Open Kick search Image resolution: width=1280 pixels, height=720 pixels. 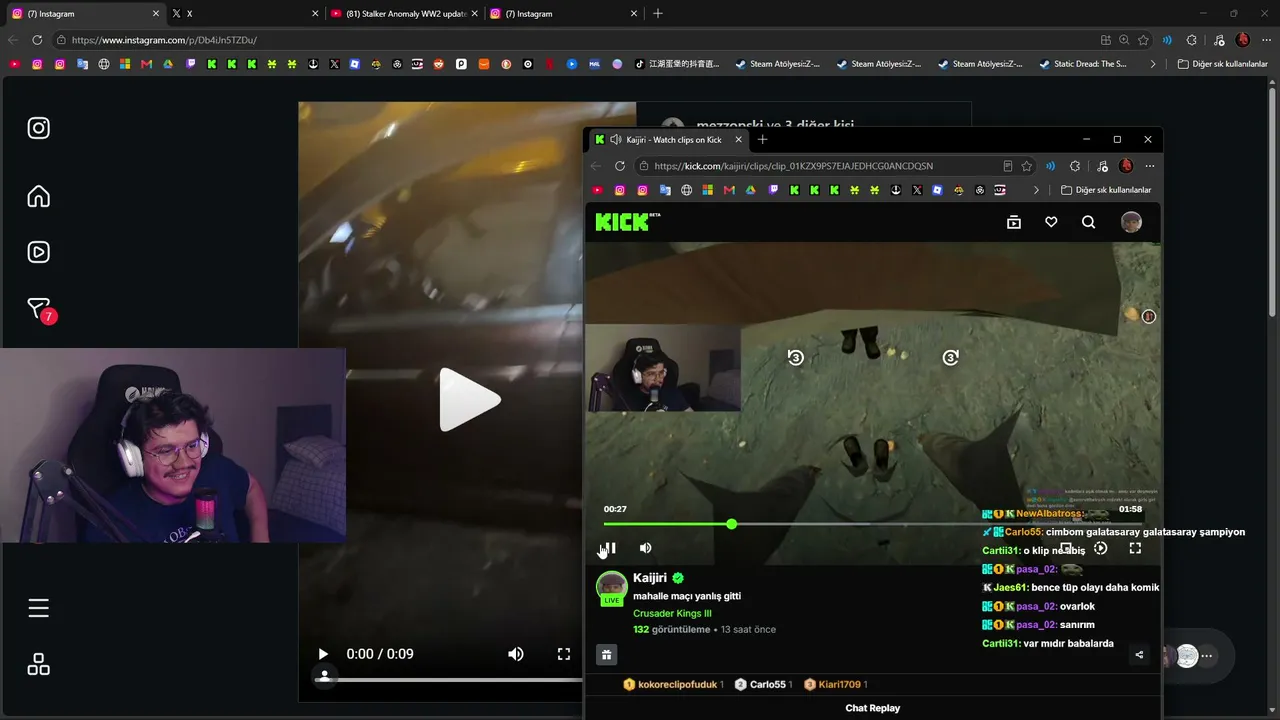pyautogui.click(x=1089, y=222)
